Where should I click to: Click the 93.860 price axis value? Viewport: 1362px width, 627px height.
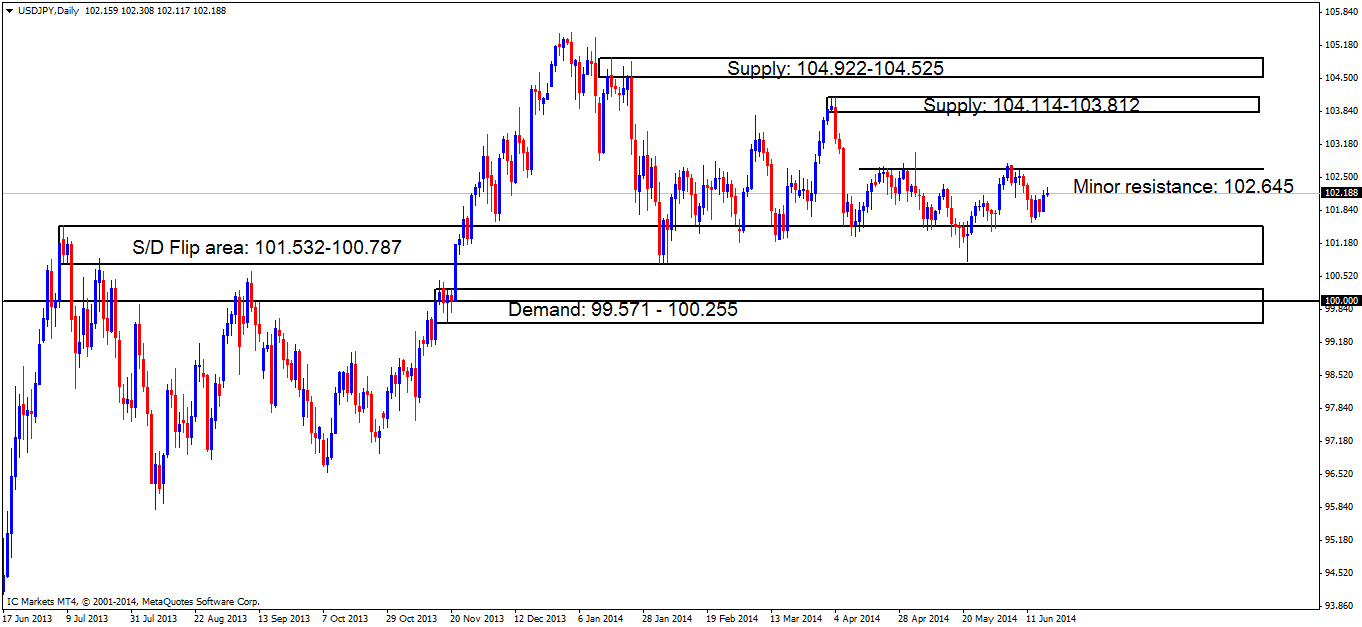[x=1339, y=606]
